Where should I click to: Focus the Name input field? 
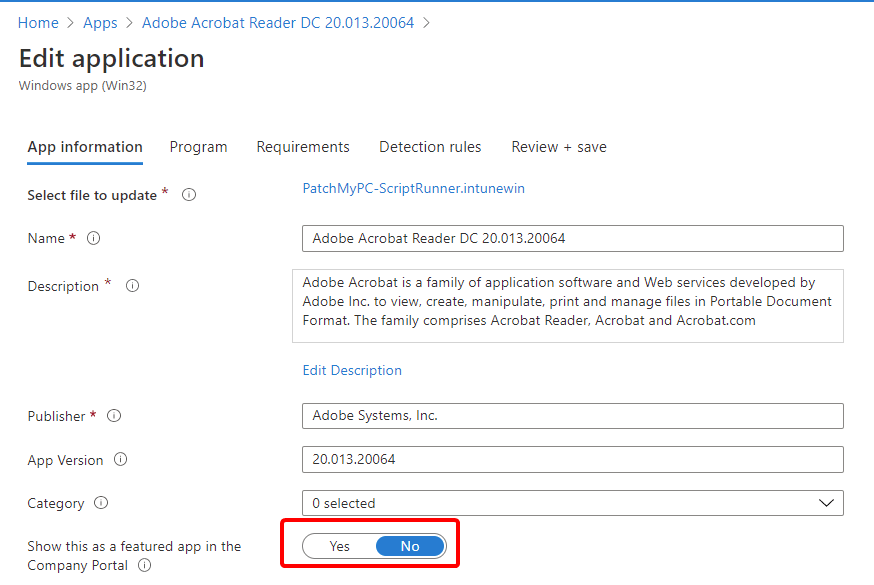[x=572, y=238]
